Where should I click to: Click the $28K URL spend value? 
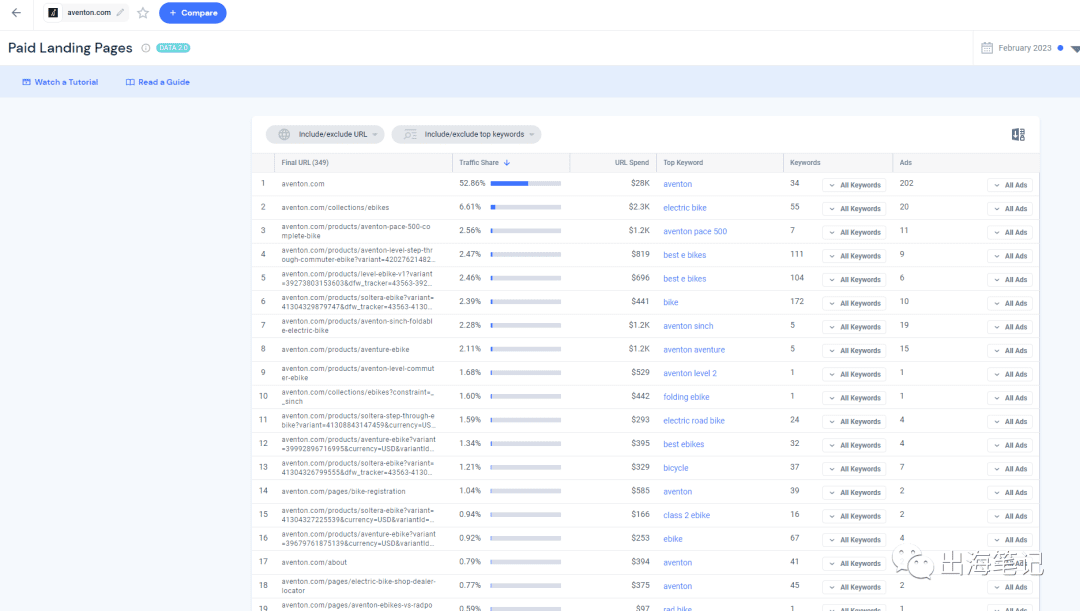[x=640, y=183]
